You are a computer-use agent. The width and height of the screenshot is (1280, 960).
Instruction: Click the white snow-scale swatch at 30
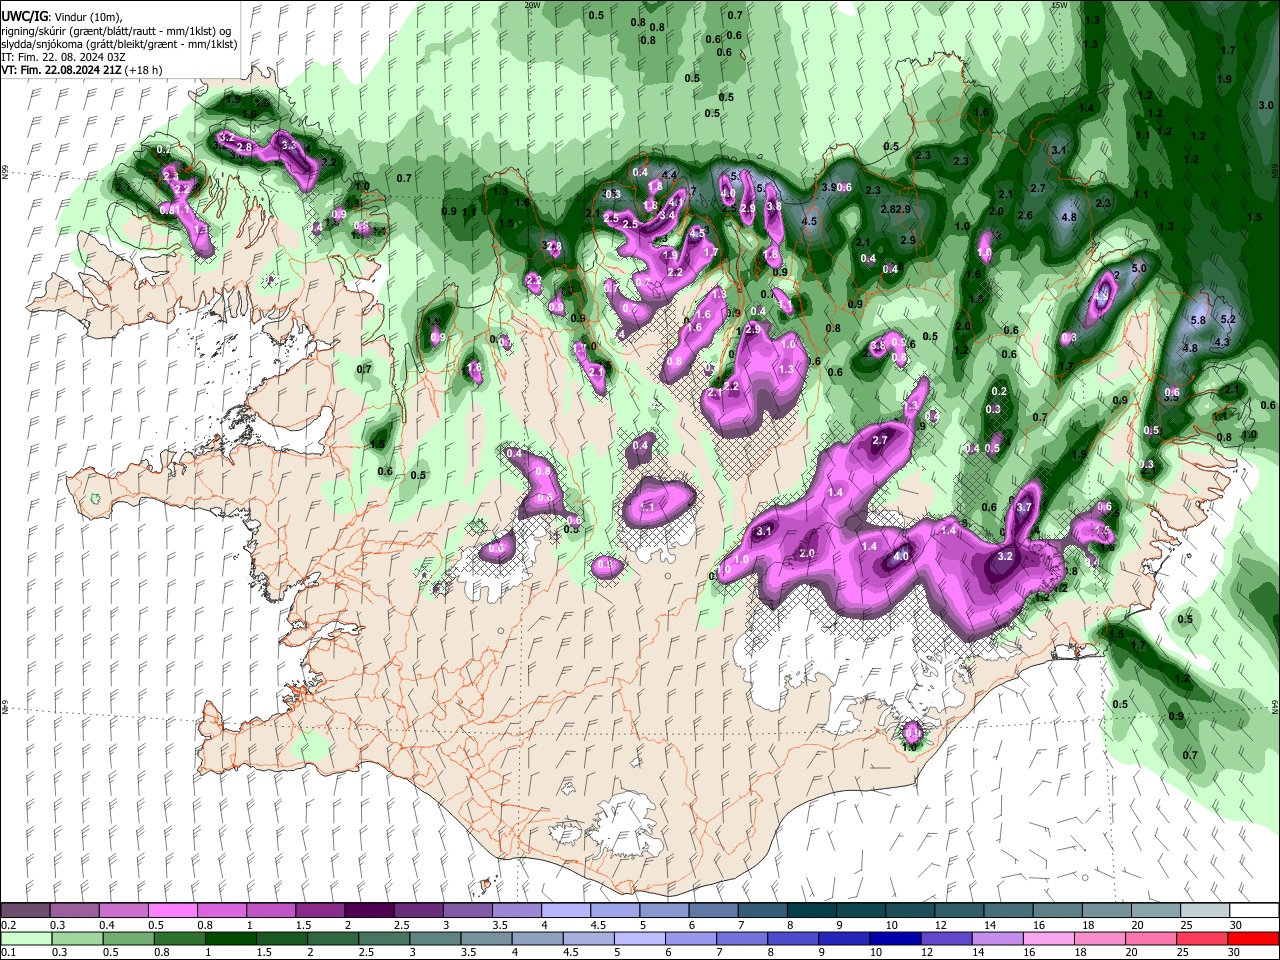click(1255, 910)
